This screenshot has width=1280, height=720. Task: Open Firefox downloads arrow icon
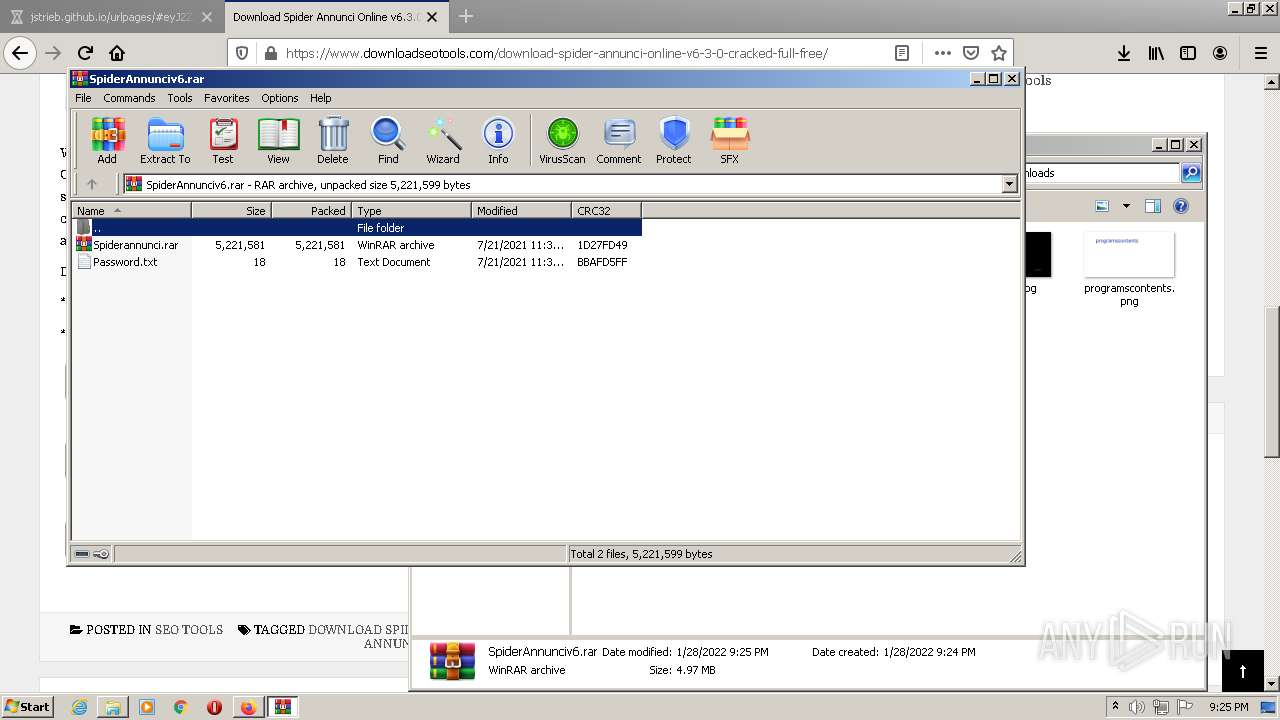[1124, 53]
